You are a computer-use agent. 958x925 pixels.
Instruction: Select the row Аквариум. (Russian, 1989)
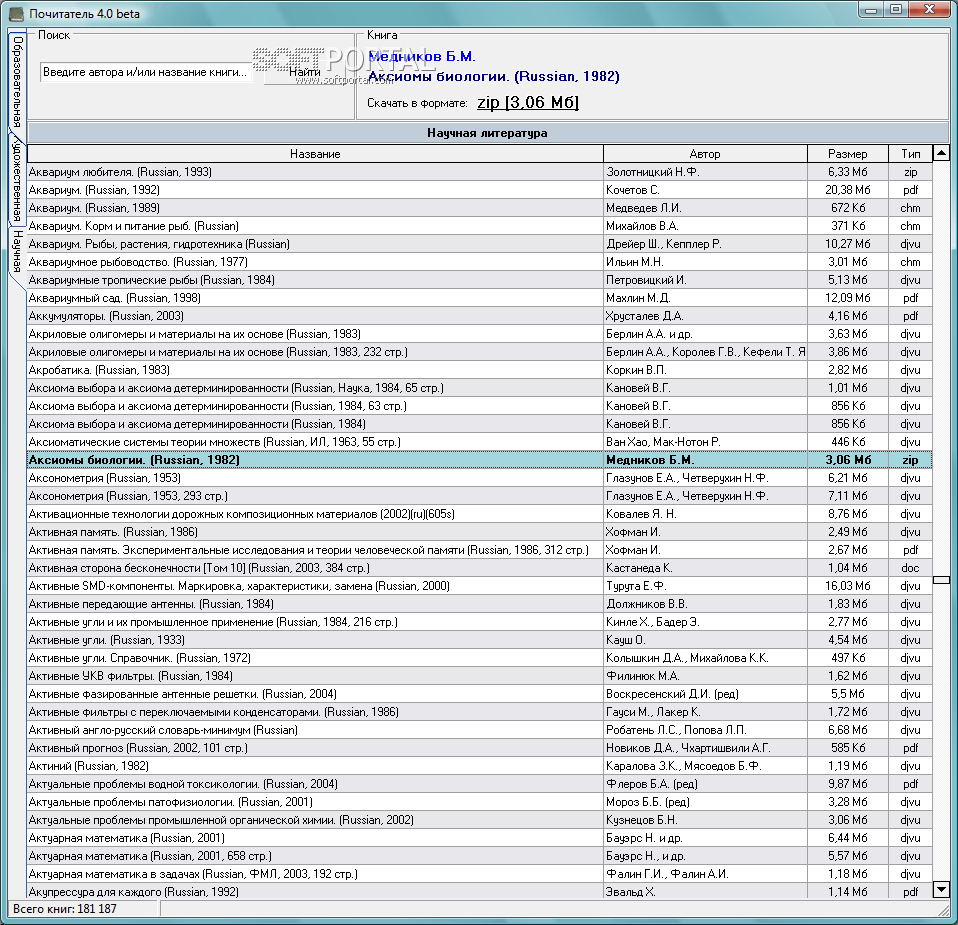[480, 208]
